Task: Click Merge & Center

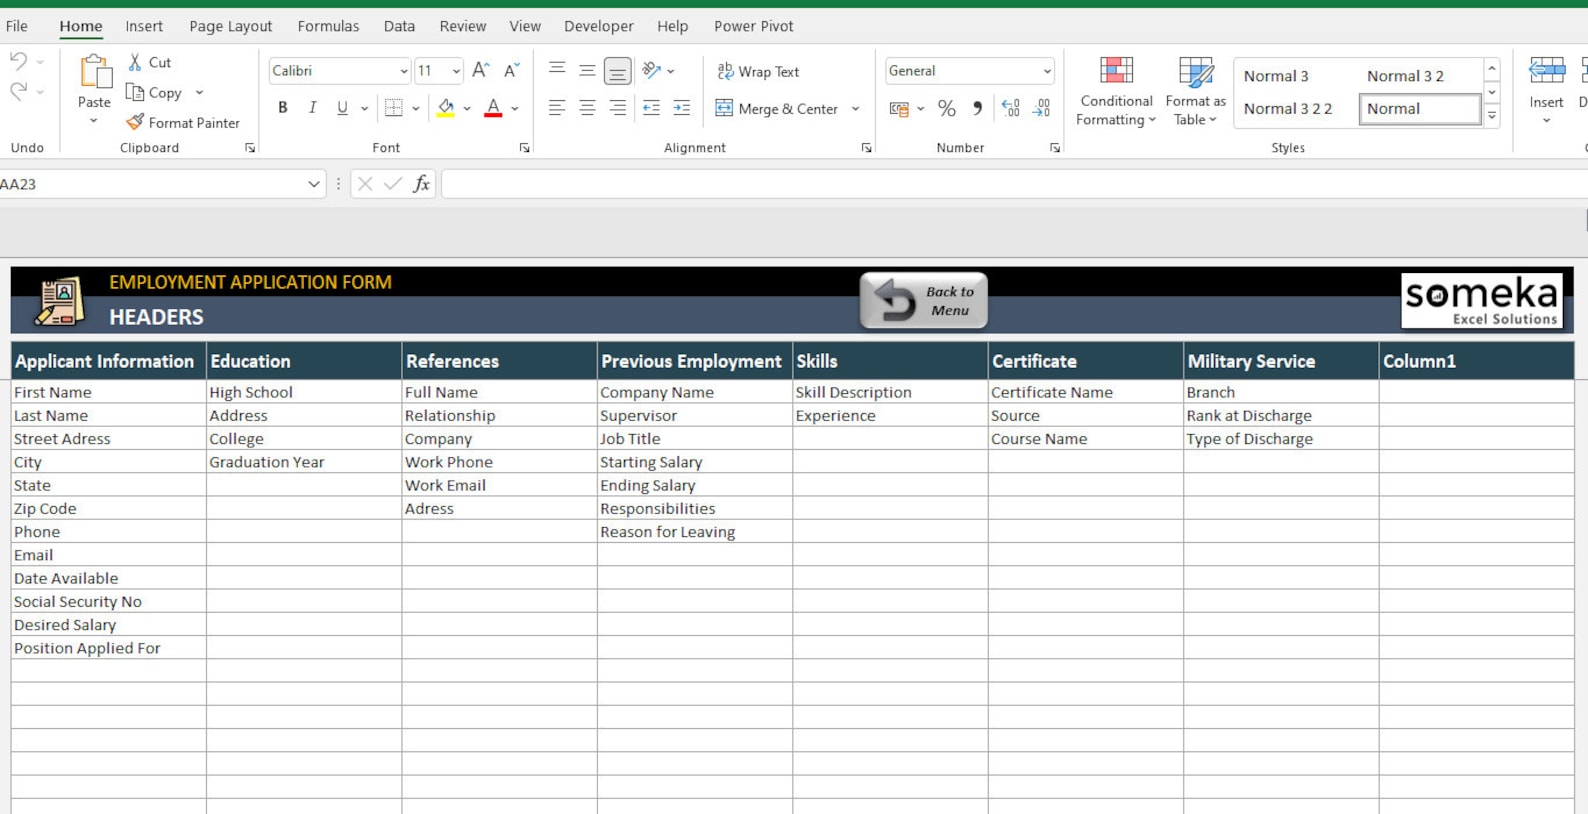Action: pyautogui.click(x=777, y=108)
